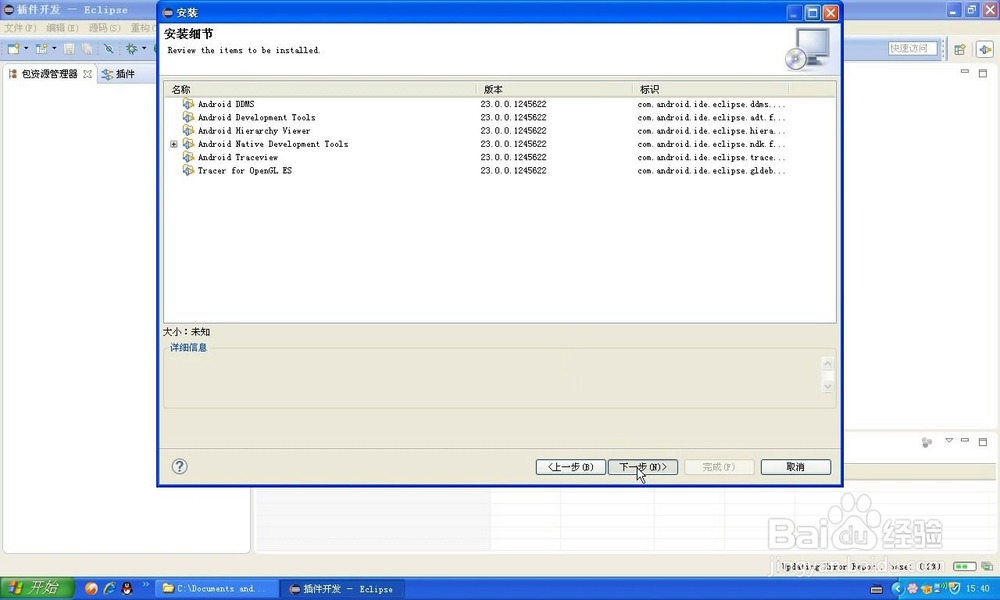Image resolution: width=1000 pixels, height=600 pixels.
Task: Open the 编辑(E) menu
Action: coord(62,28)
